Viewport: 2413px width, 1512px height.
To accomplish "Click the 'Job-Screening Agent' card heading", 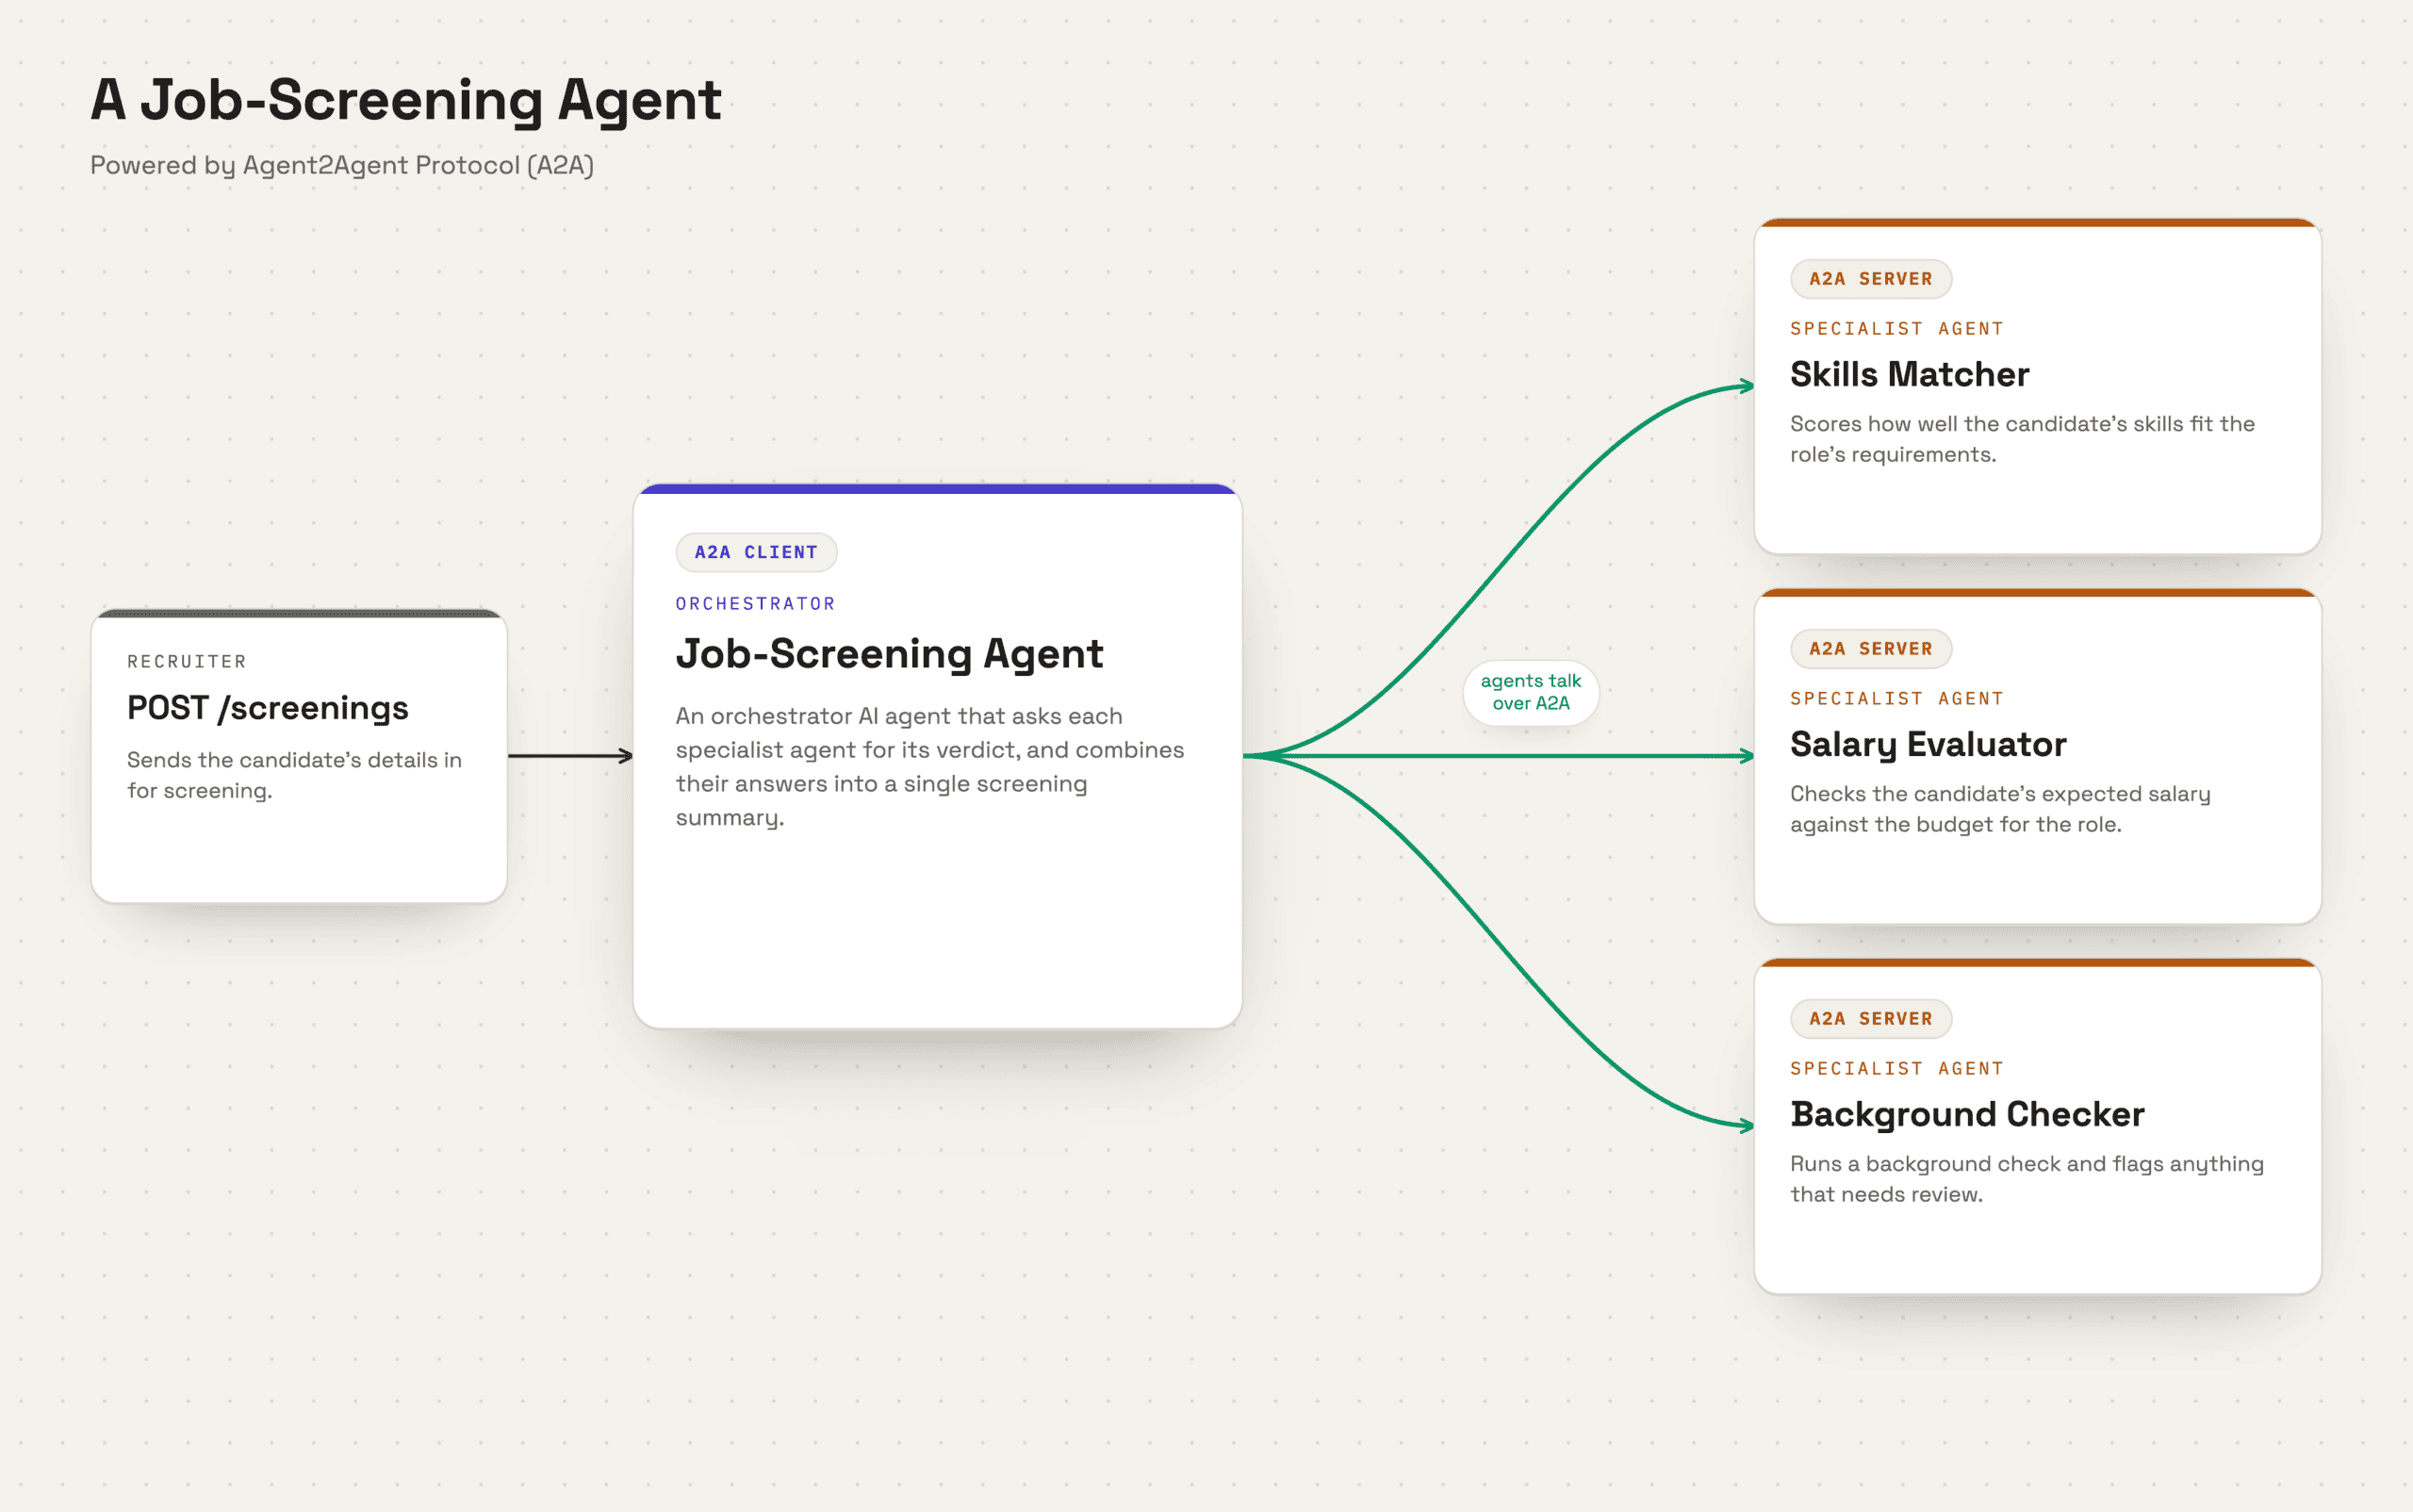I will pyautogui.click(x=889, y=654).
